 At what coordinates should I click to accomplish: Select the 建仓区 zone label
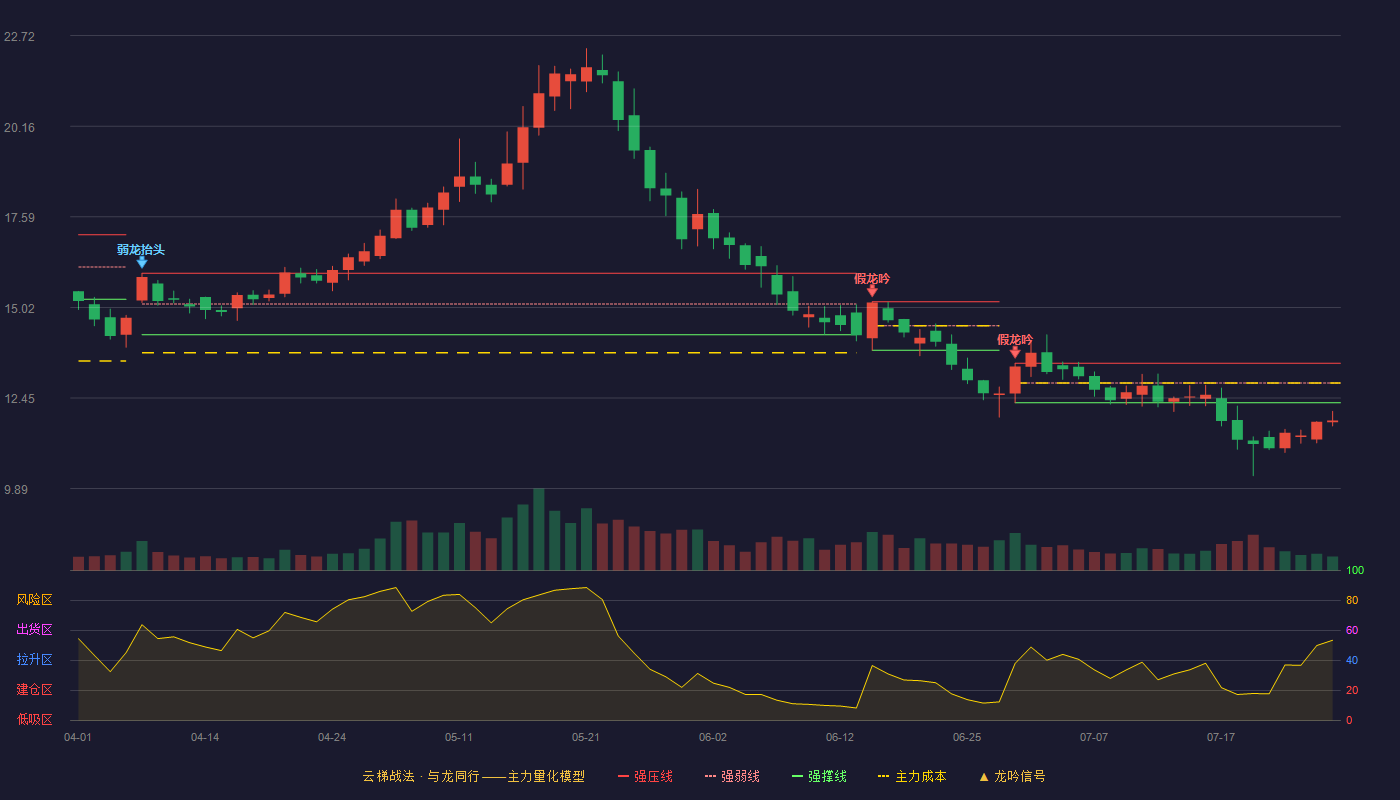[34, 690]
